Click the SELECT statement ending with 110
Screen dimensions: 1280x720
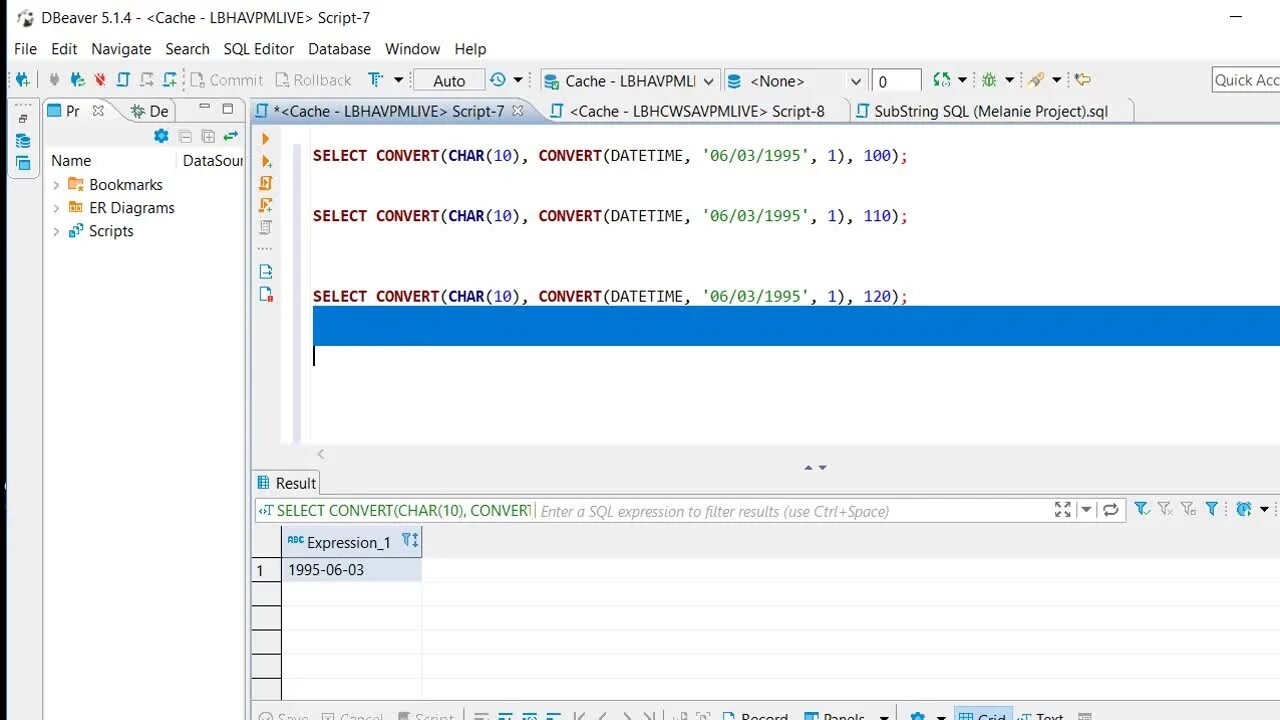pos(610,215)
